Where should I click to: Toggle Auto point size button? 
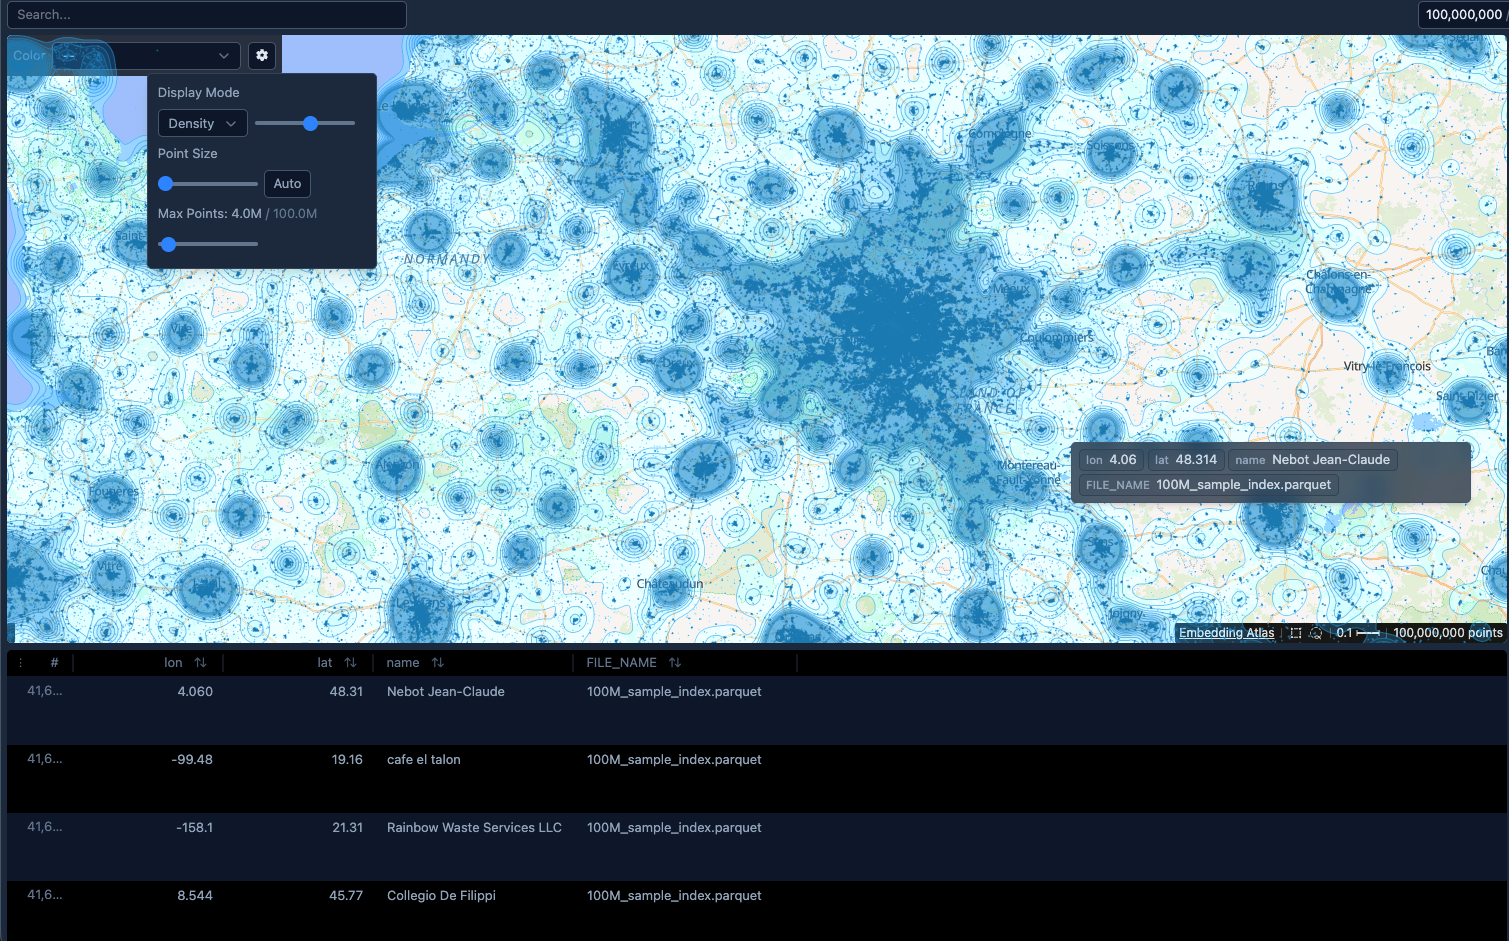[287, 184]
